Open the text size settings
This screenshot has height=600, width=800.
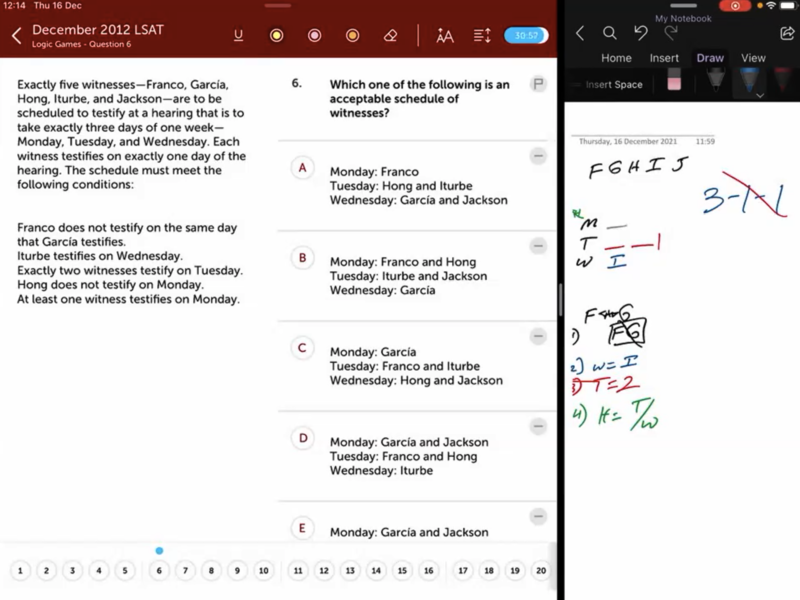pos(445,36)
